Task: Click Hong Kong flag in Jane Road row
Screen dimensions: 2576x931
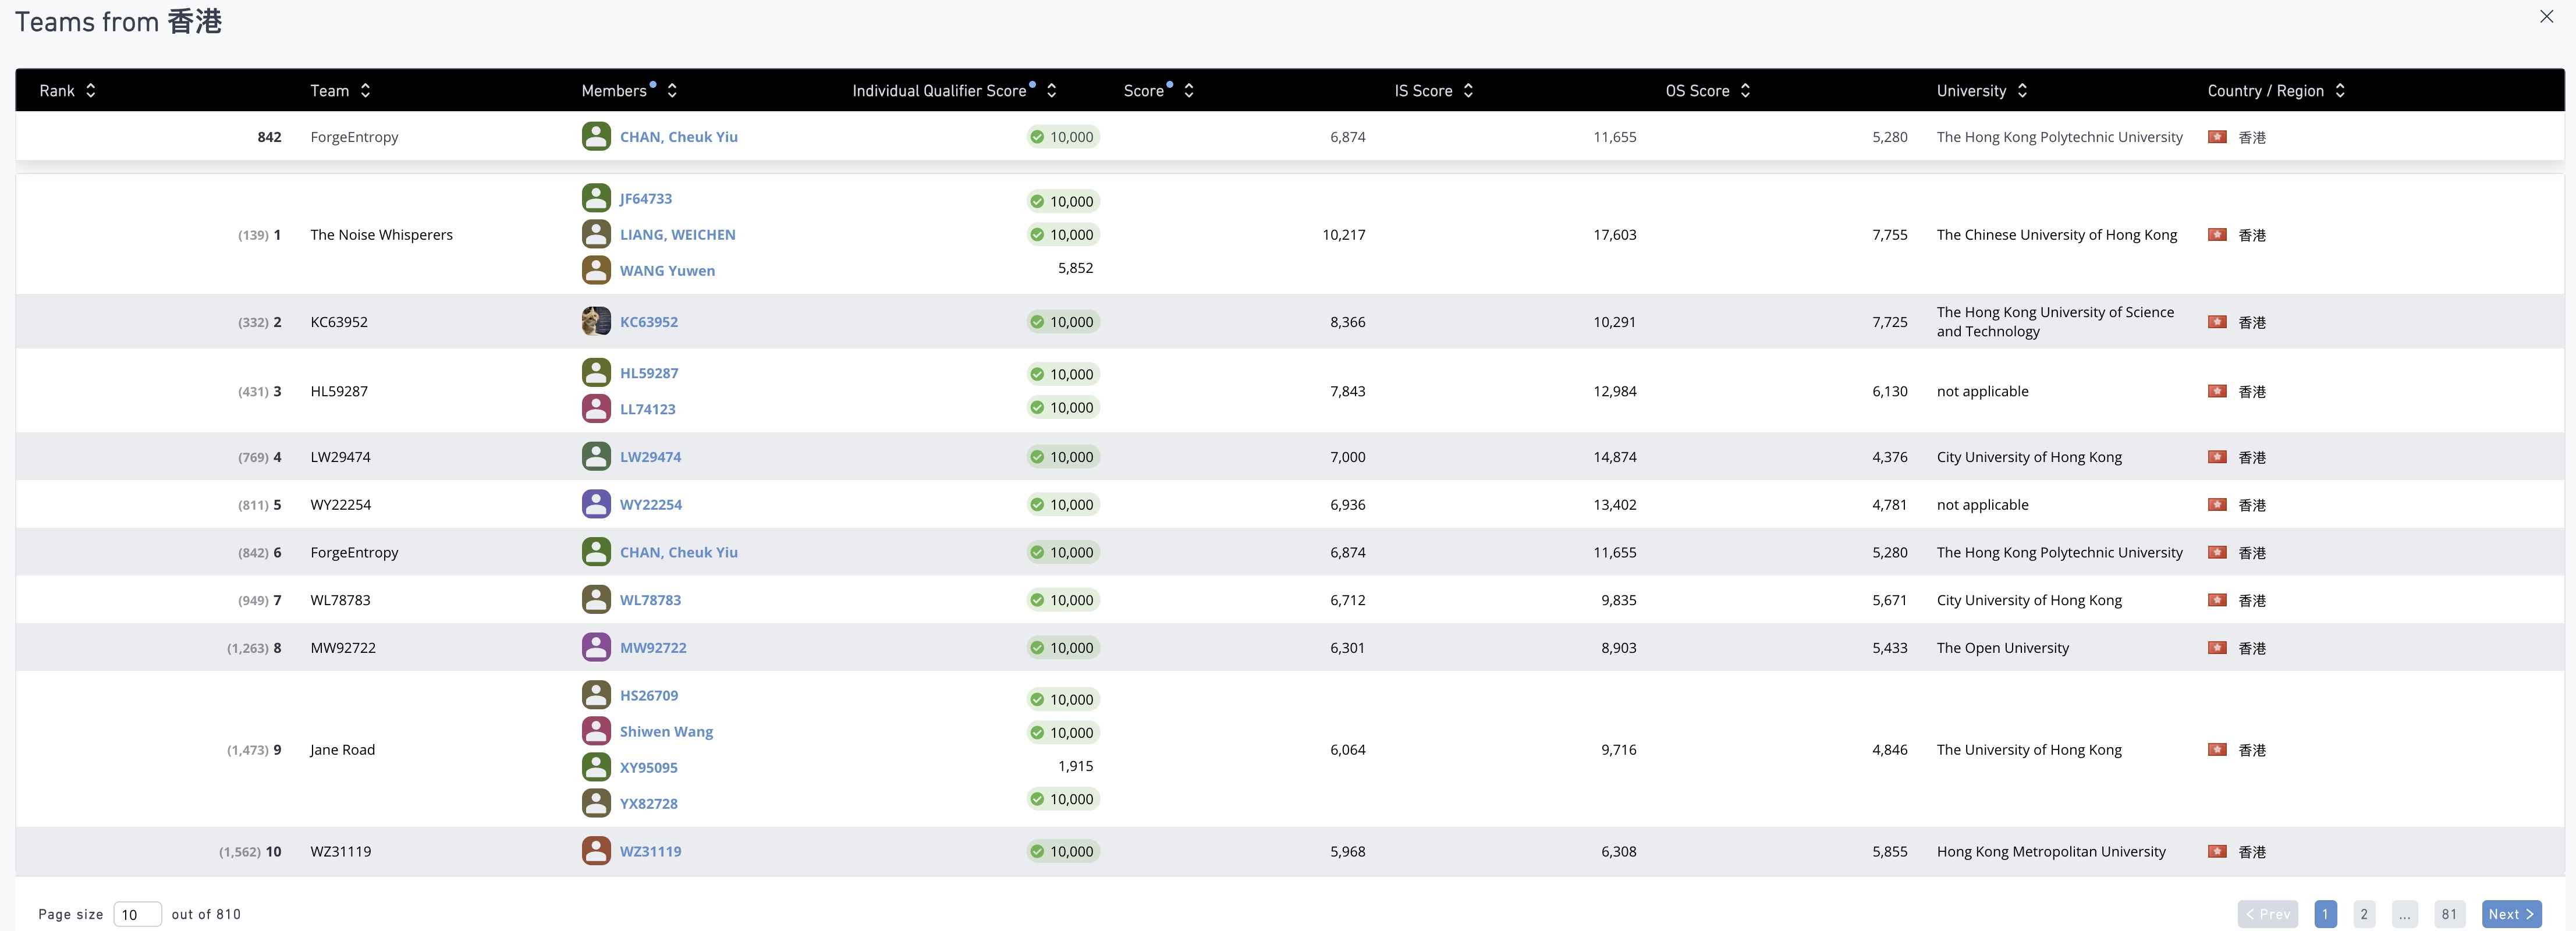Action: click(2217, 749)
